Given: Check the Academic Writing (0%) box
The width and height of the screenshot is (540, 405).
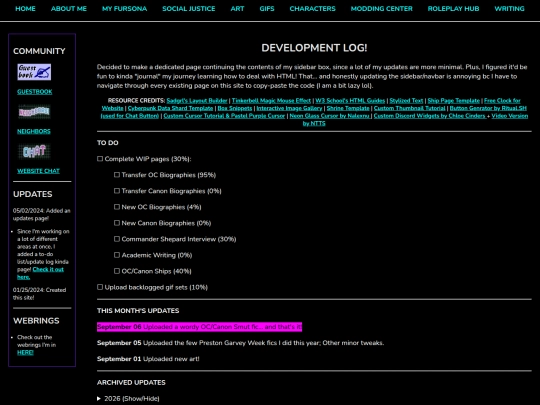Looking at the screenshot, I should 117,255.
